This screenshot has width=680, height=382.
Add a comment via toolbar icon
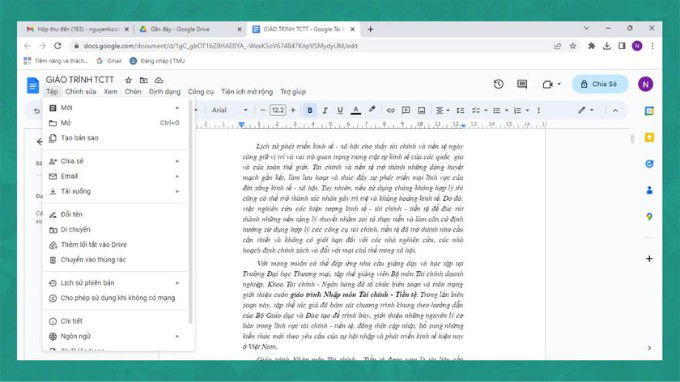[406, 111]
